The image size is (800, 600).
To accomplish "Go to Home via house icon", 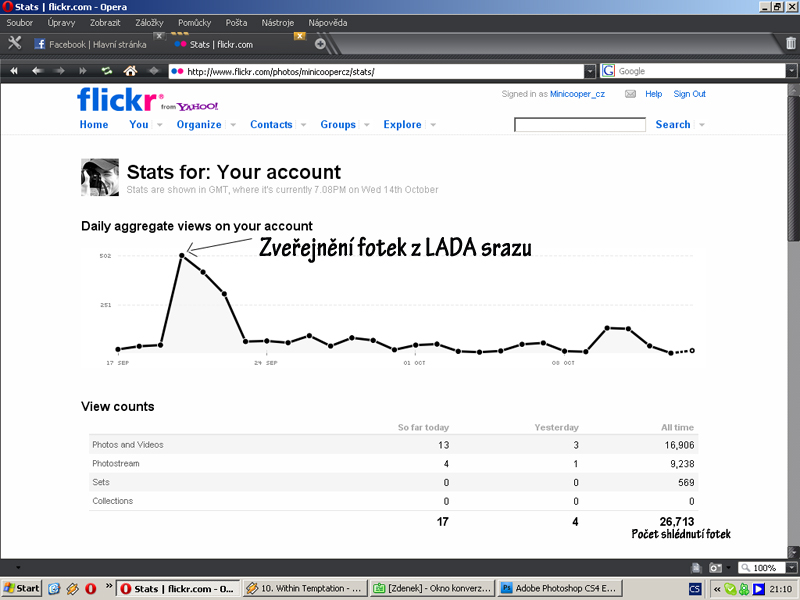I will pyautogui.click(x=129, y=71).
